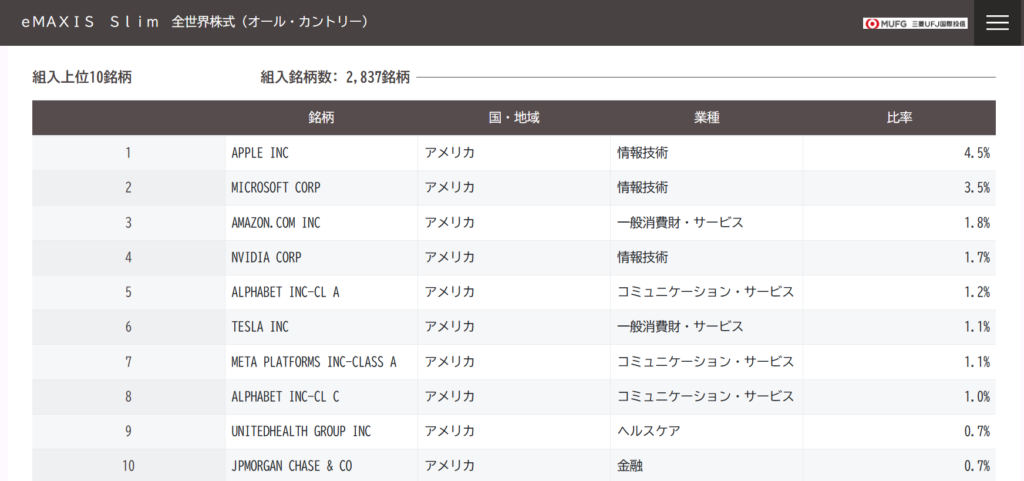Select the ALPHABET INC-CL A cell
This screenshot has height=481, width=1024.
tap(321, 292)
